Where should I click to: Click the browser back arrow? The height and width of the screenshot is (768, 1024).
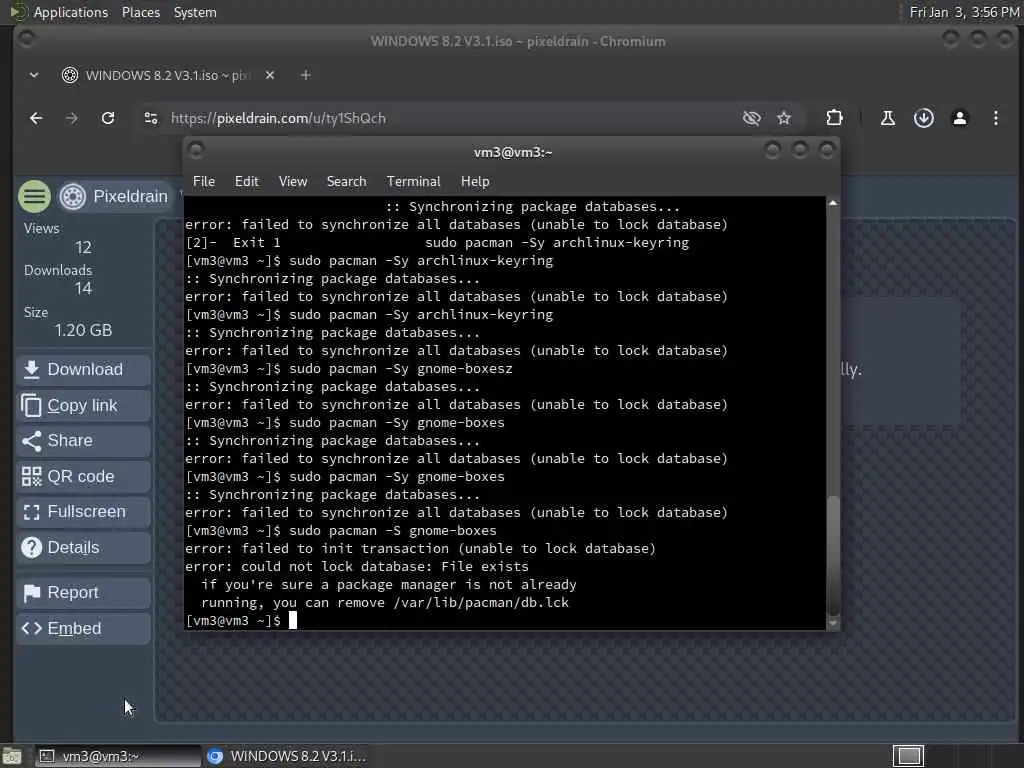(36, 118)
